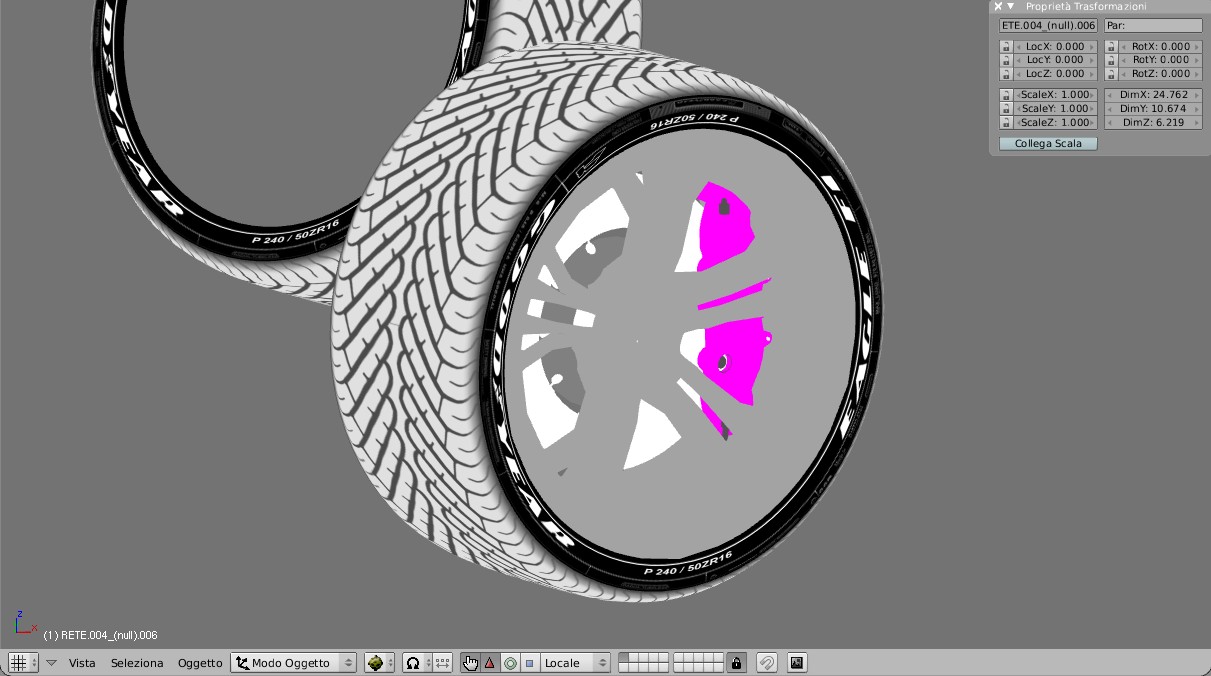Toggle the ScaleY lock icon
The width and height of the screenshot is (1211, 676).
(1006, 109)
